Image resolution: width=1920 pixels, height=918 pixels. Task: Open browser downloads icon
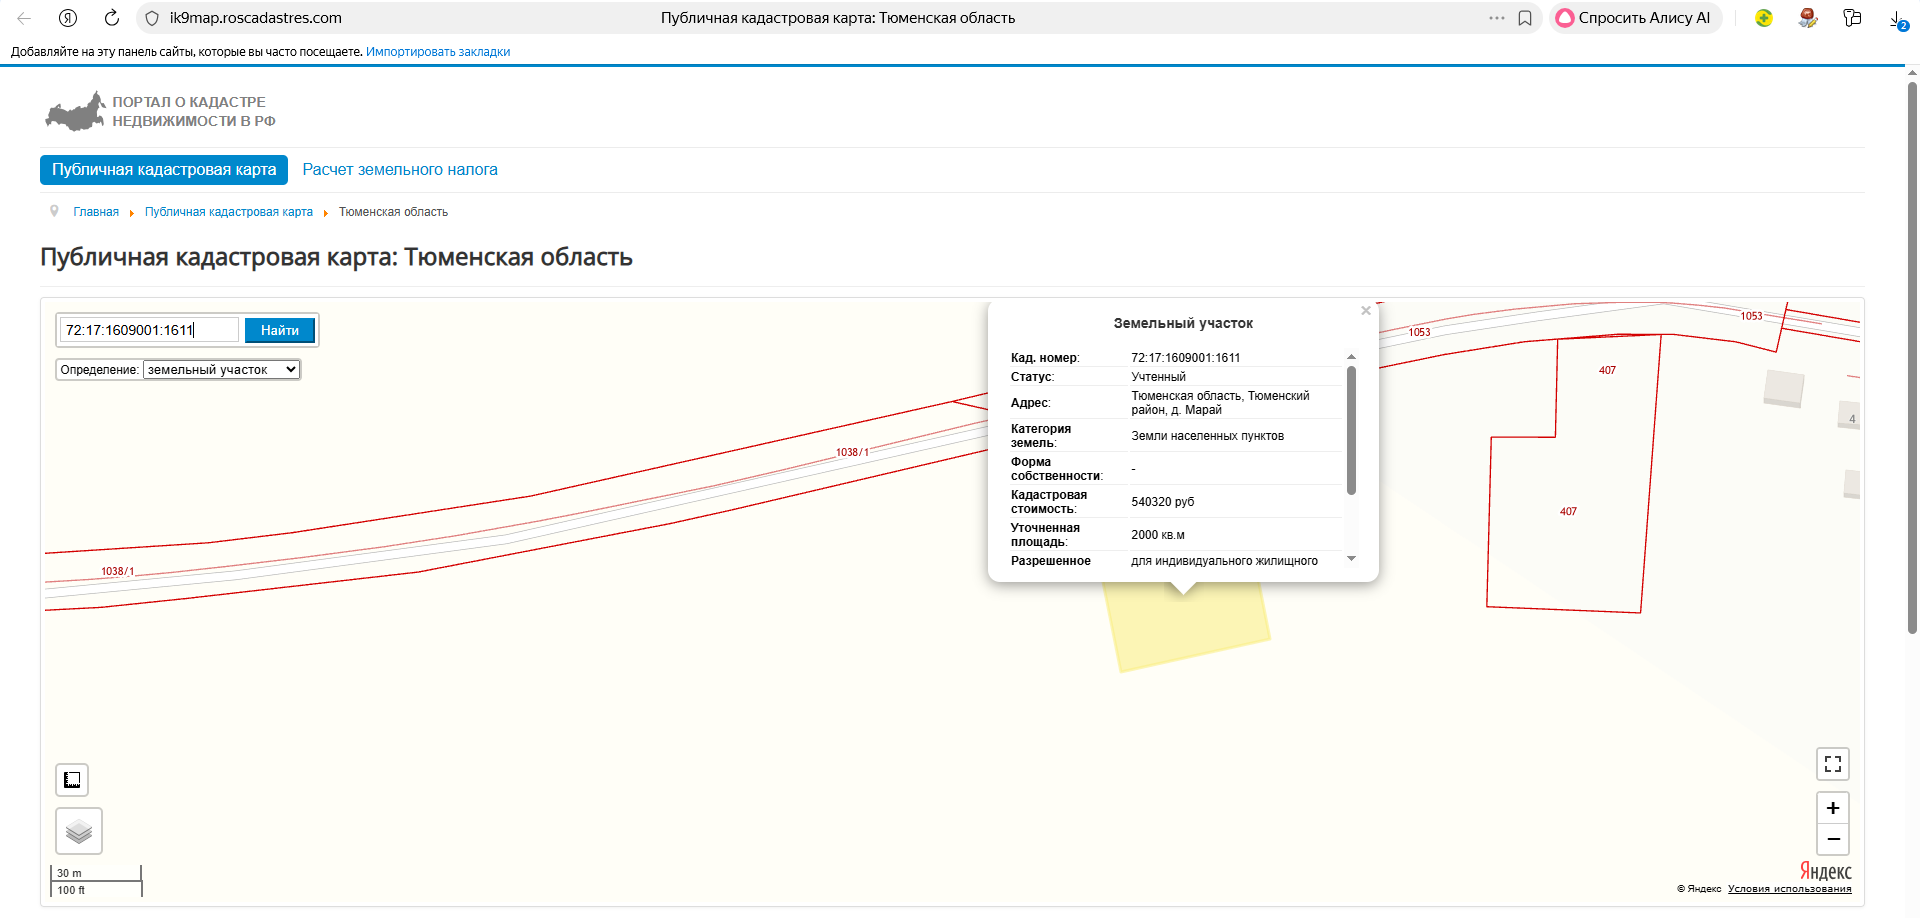[x=1896, y=18]
